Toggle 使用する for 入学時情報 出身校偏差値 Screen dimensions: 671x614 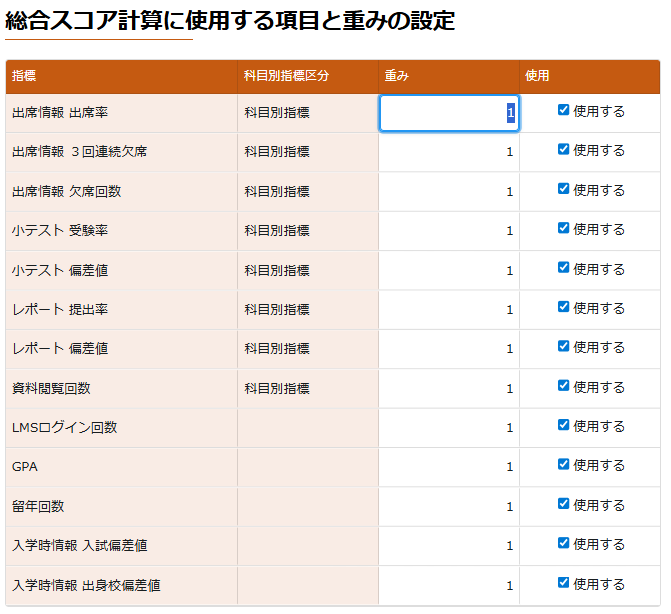[564, 583]
